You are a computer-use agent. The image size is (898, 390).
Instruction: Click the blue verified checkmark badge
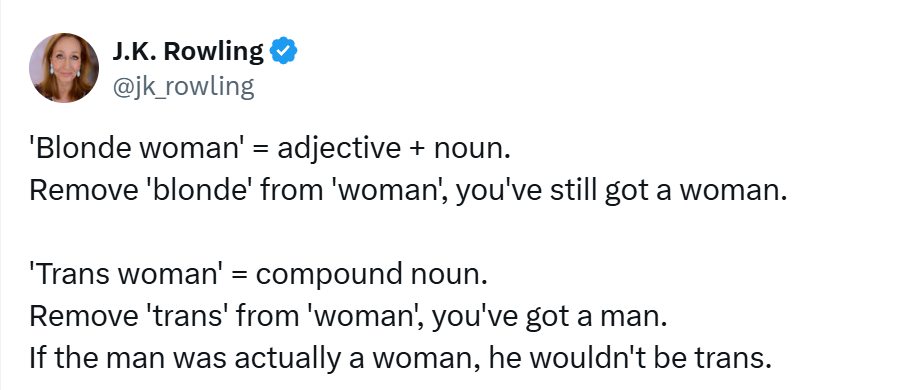tap(283, 52)
